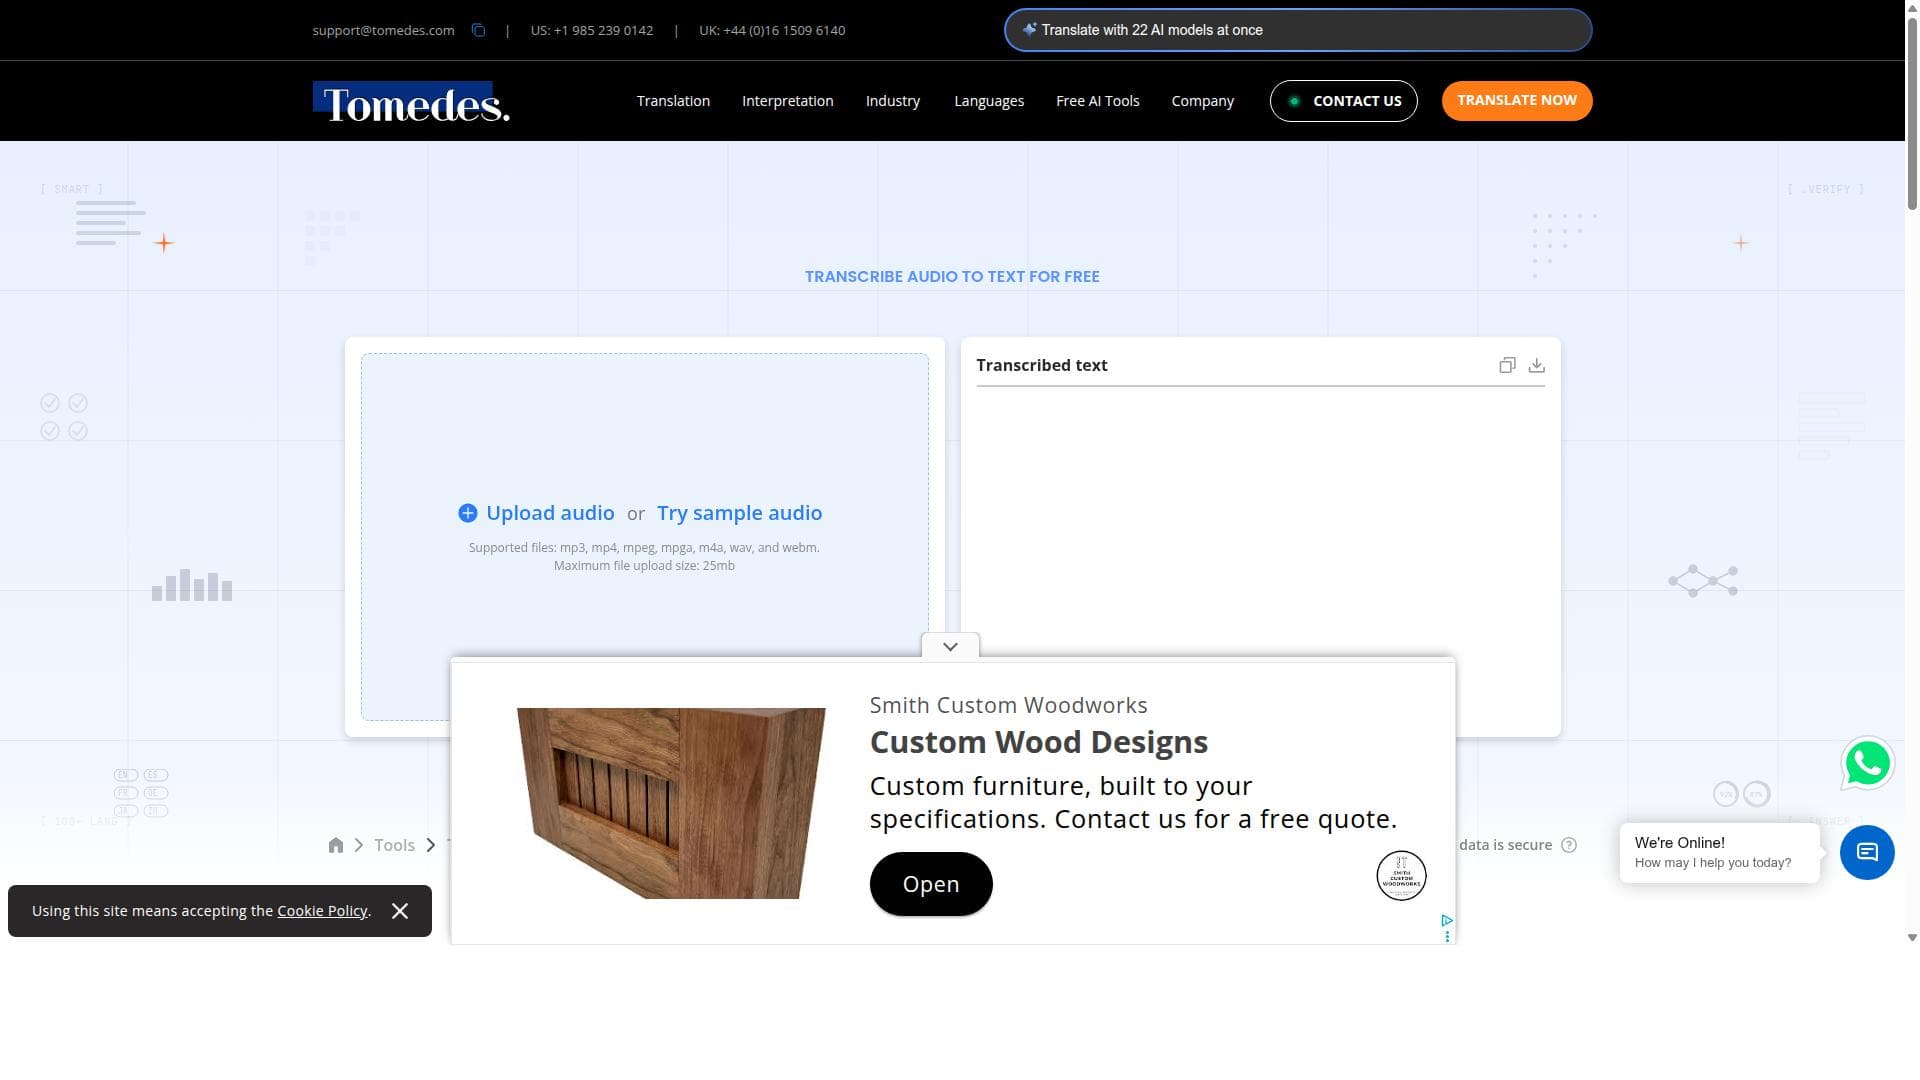This screenshot has width=1920, height=1080.
Task: Click the plus icon beside Upload audio
Action: 467,513
